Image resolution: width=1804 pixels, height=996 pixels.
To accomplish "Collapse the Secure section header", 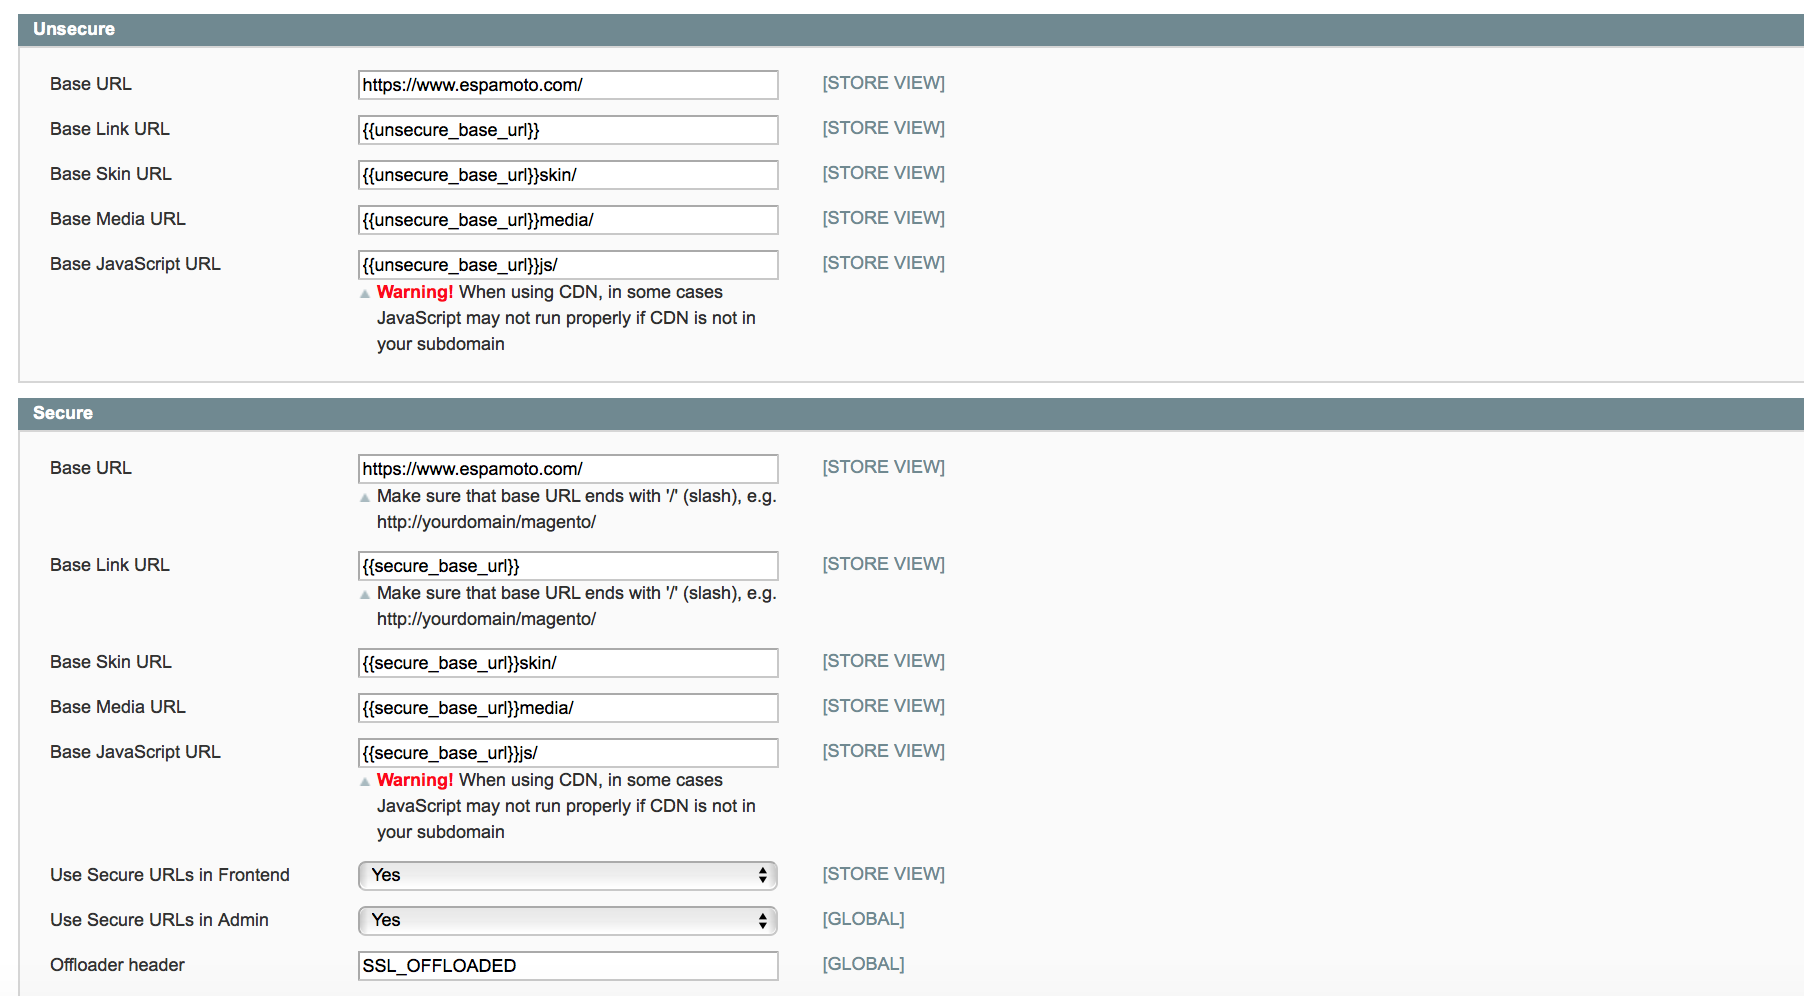I will [62, 413].
